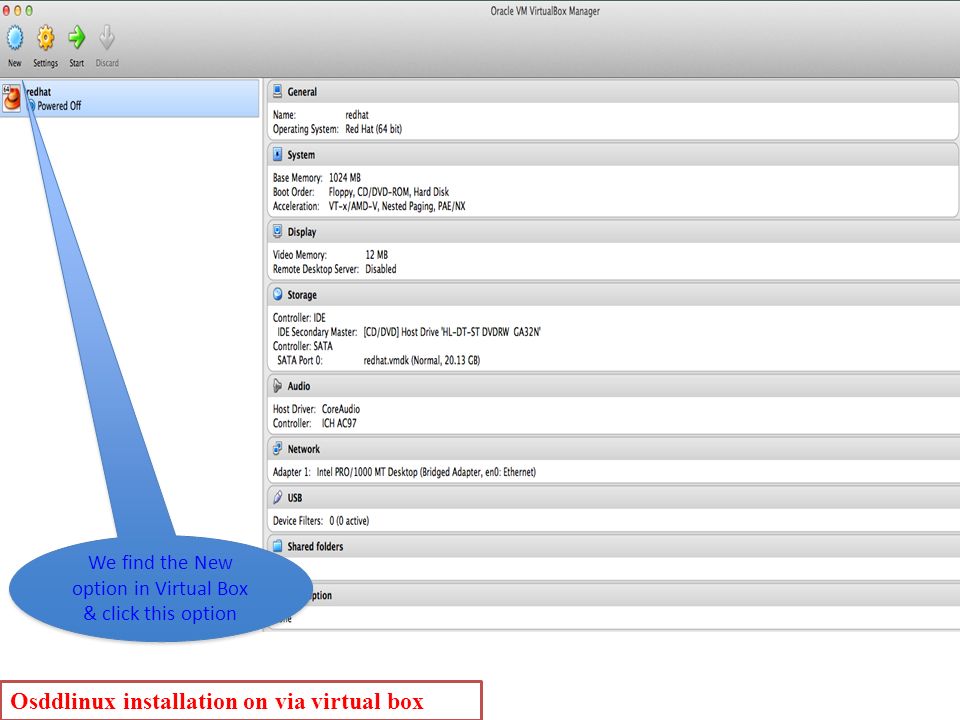Click the USB section plug icon
Viewport: 960px width, 720px height.
point(277,497)
